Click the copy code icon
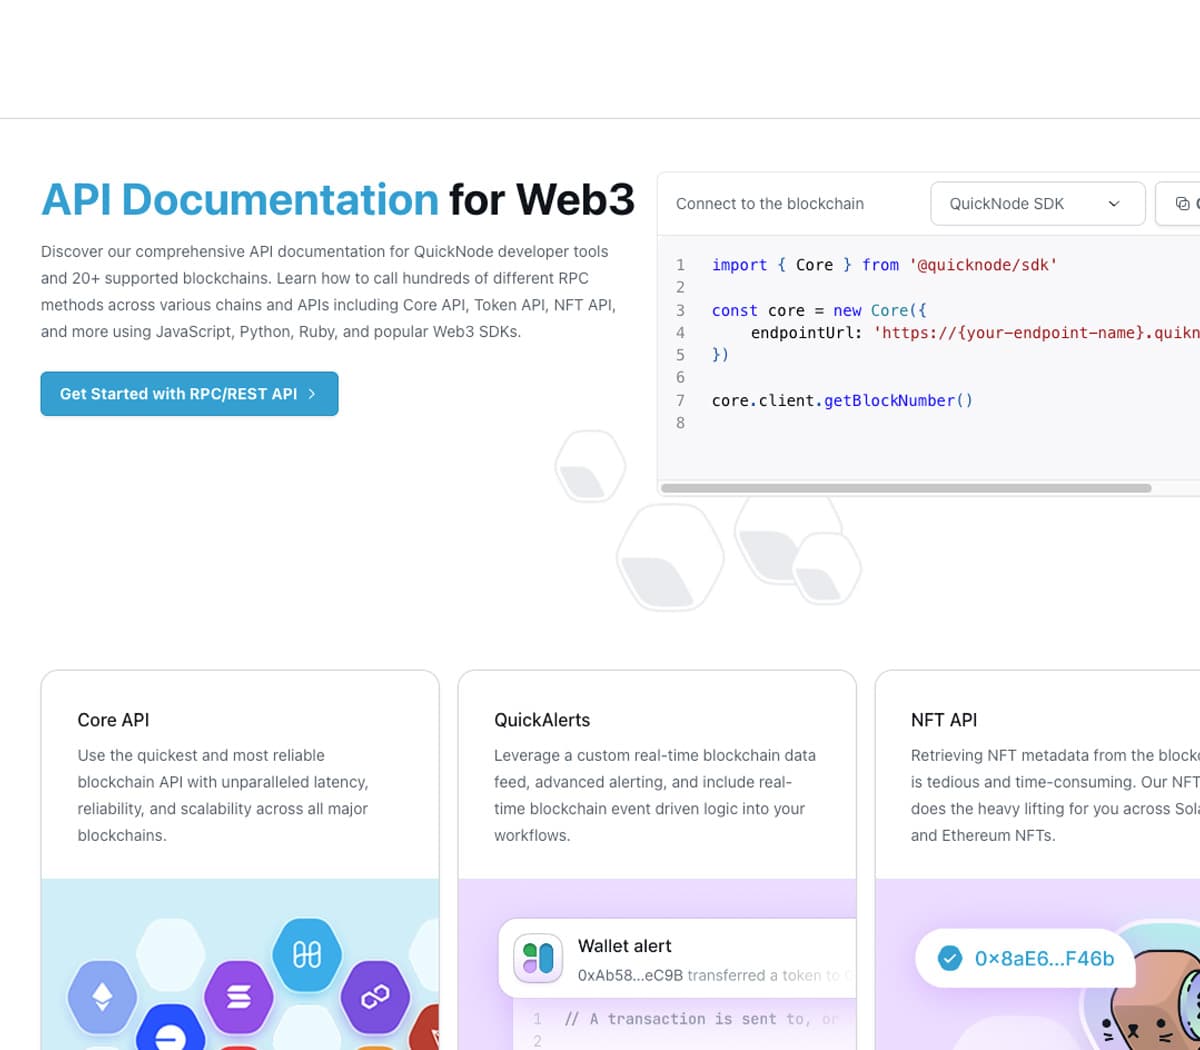 [1182, 204]
